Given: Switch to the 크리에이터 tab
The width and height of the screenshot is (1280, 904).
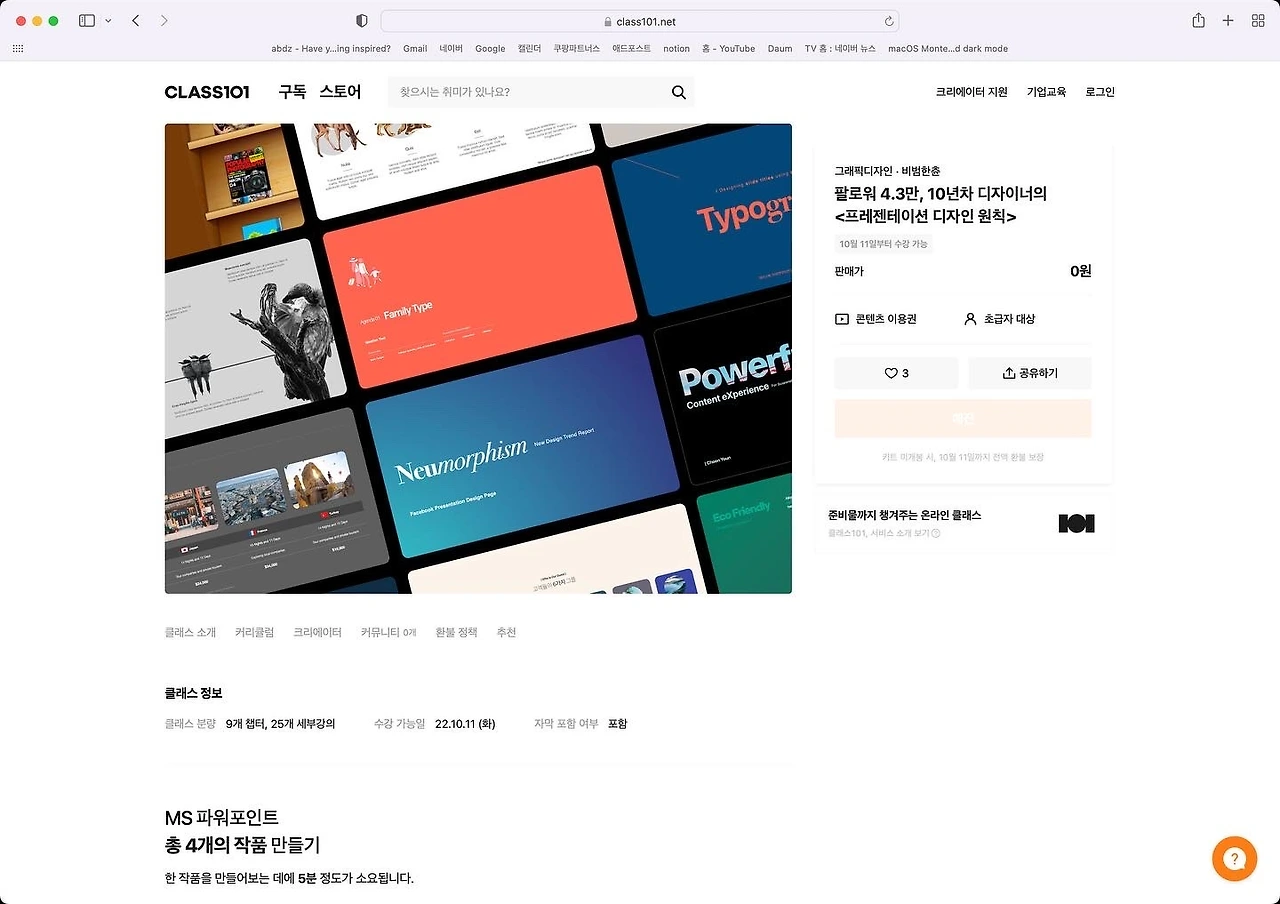Looking at the screenshot, I should [317, 633].
